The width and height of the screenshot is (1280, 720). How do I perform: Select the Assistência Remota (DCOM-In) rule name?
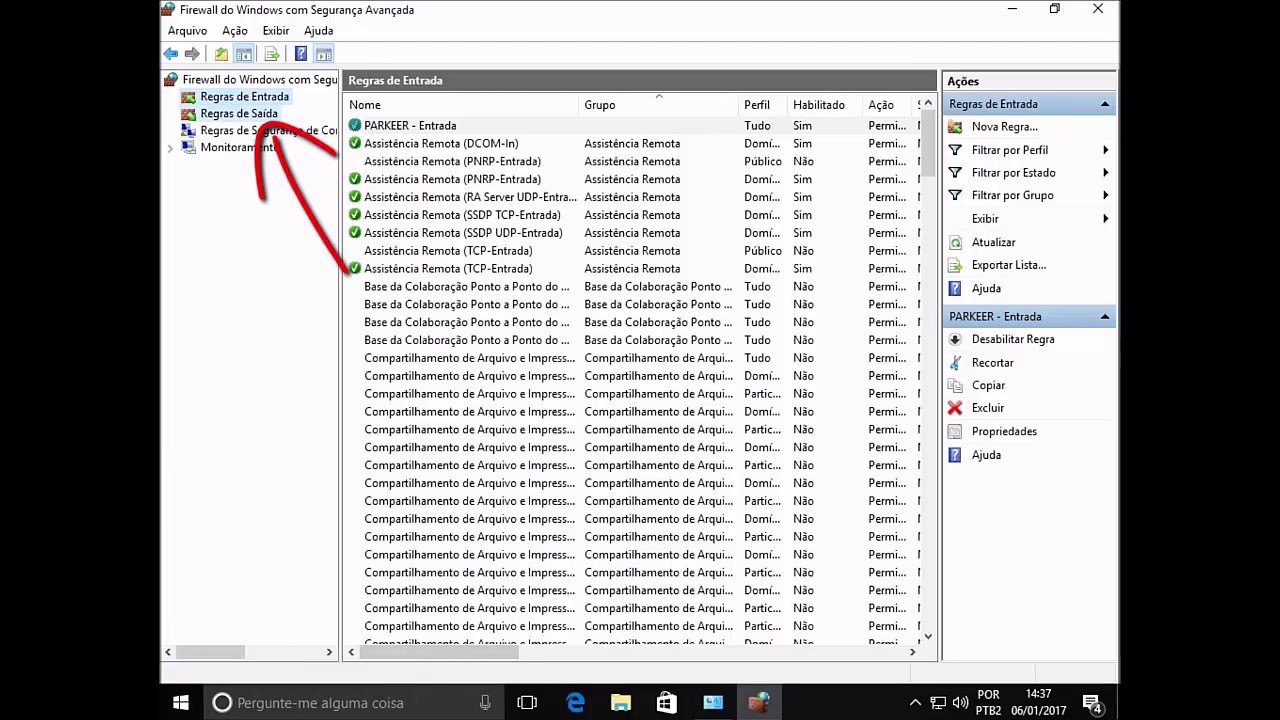(x=441, y=144)
